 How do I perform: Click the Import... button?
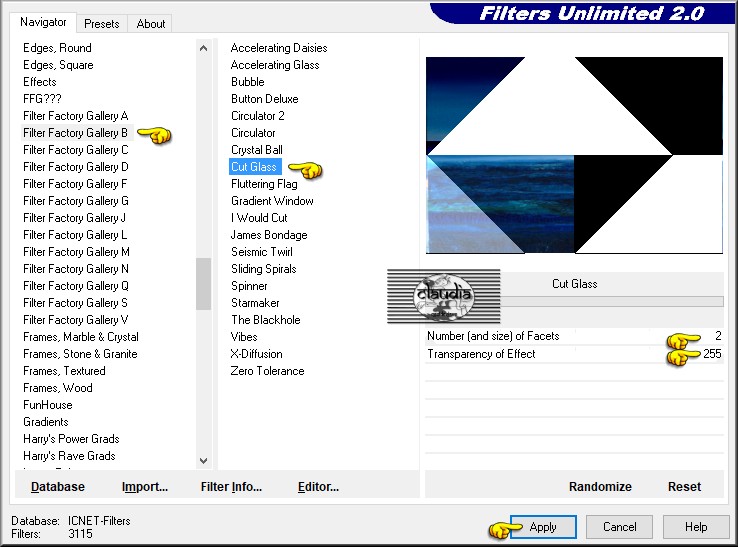coord(145,486)
